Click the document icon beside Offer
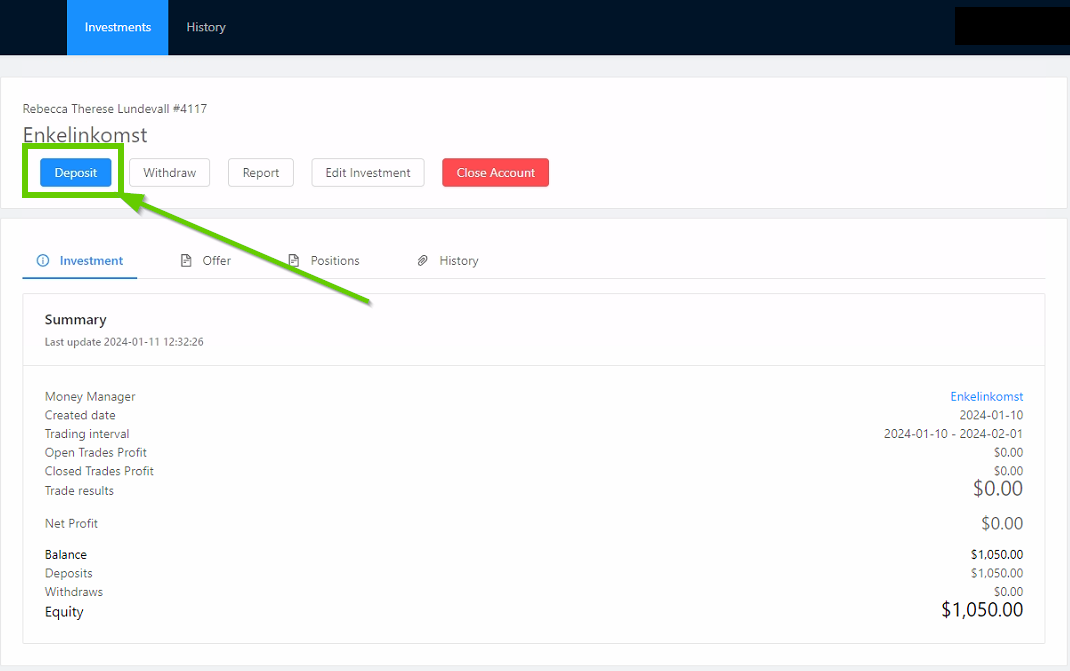Viewport: 1070px width, 671px height. [x=186, y=261]
